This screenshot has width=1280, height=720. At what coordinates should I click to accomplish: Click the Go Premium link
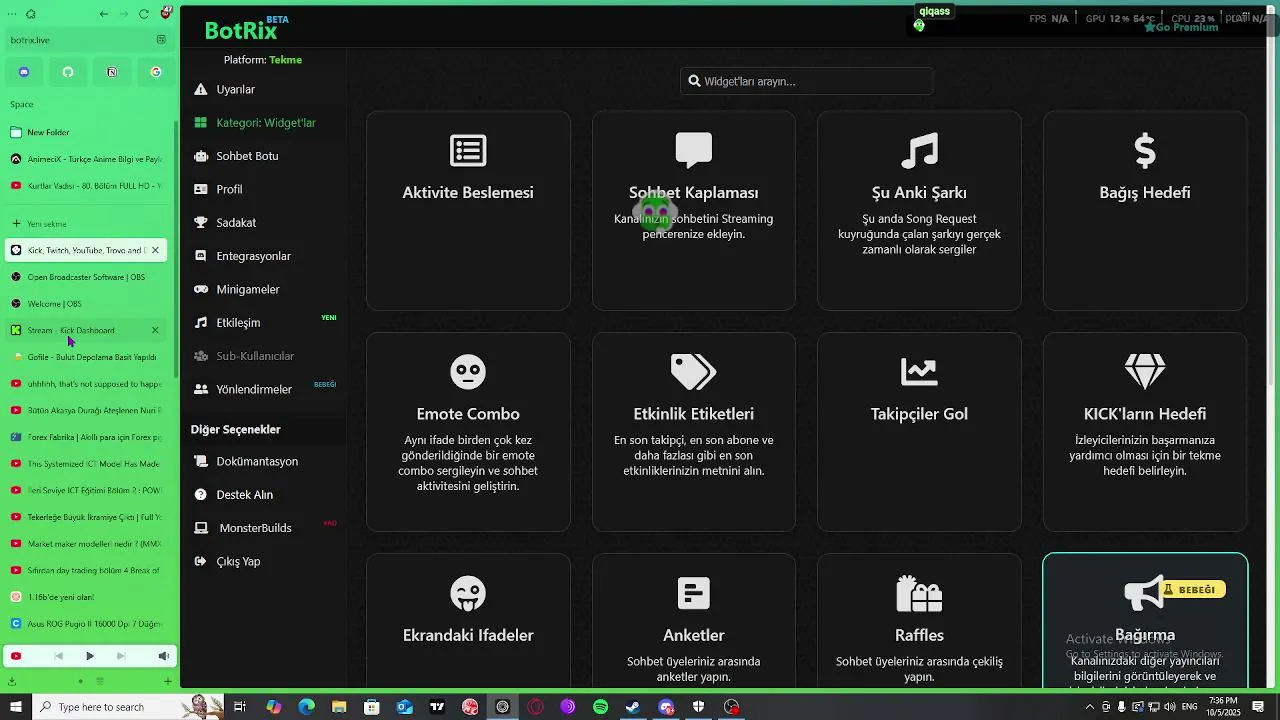(1181, 28)
